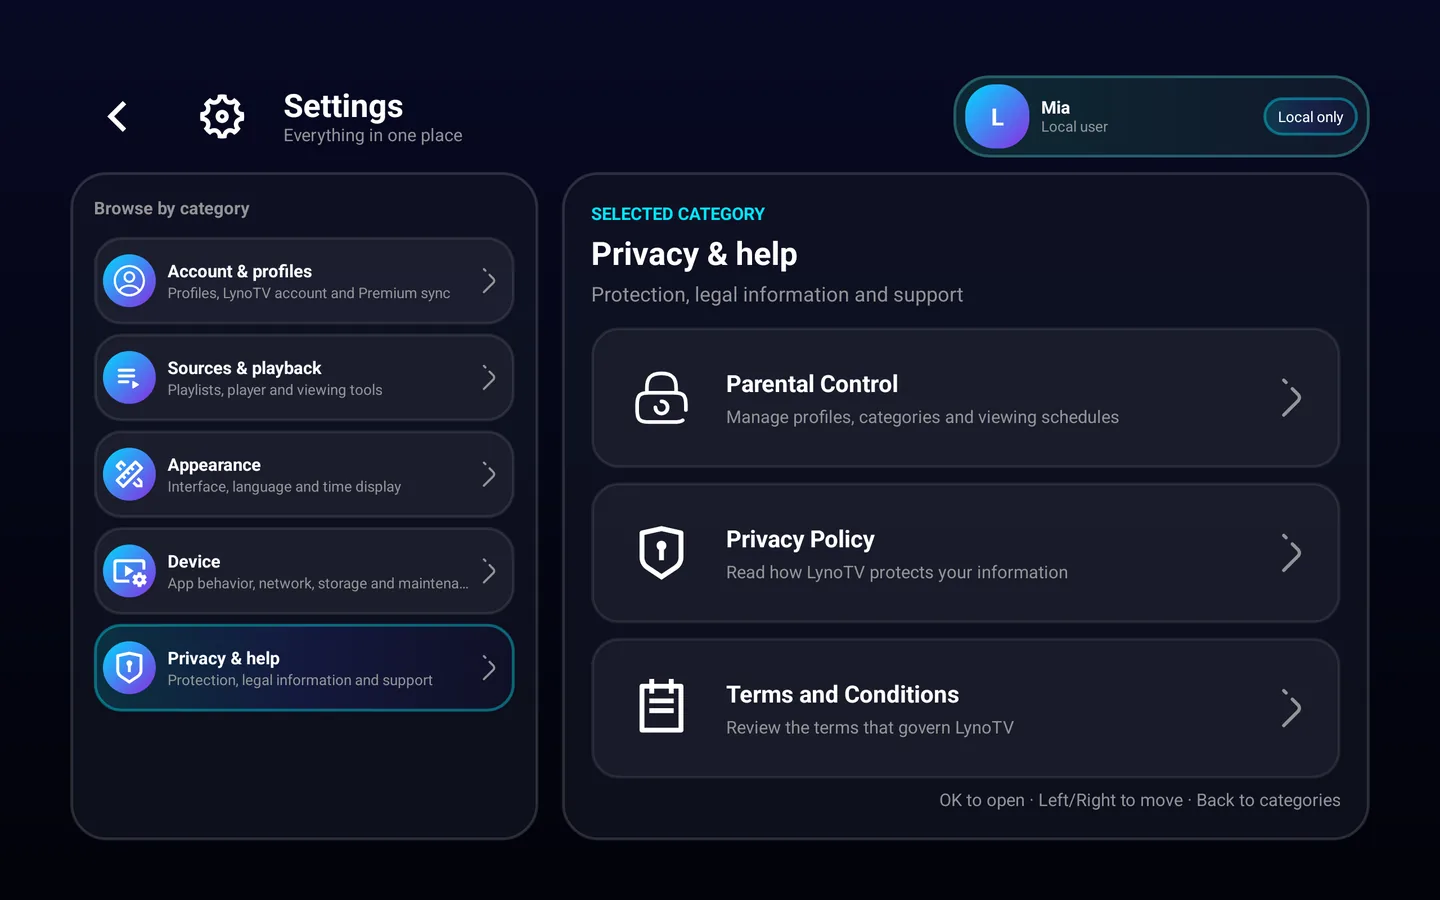This screenshot has width=1440, height=900.
Task: Expand Account & profiles chevron
Action: coord(488,281)
